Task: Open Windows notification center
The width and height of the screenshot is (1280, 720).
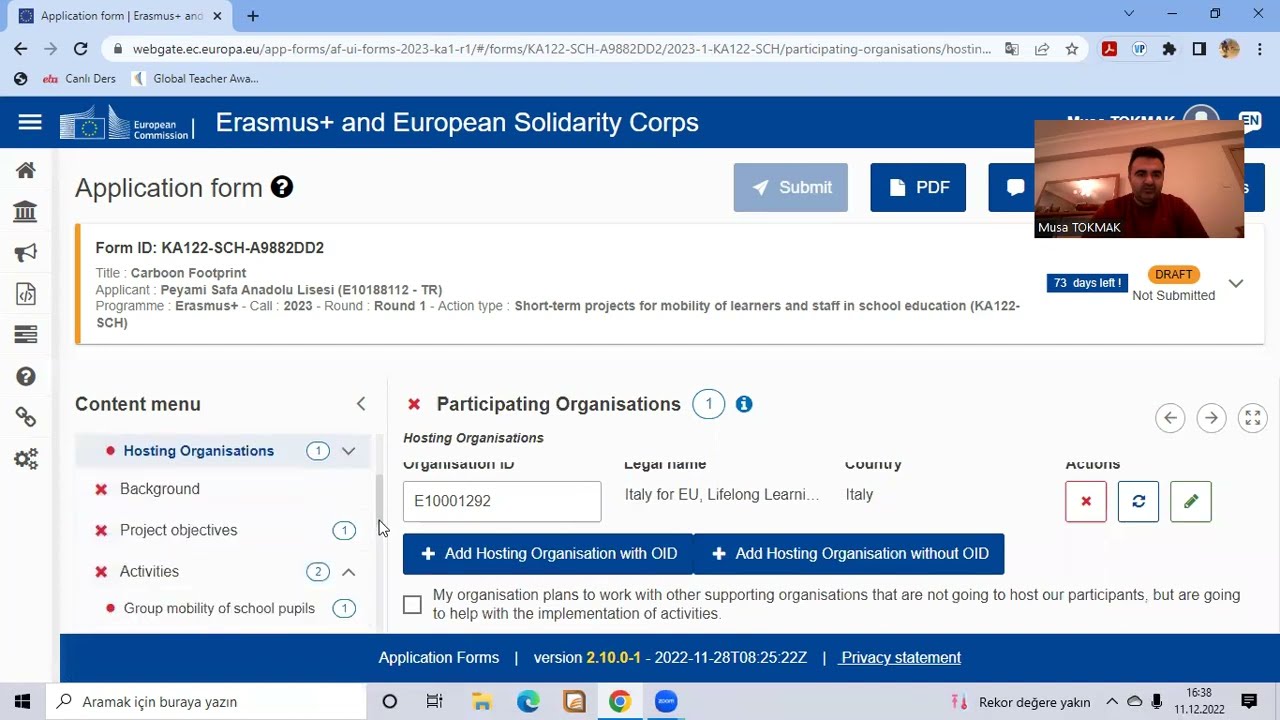Action: point(1249,701)
